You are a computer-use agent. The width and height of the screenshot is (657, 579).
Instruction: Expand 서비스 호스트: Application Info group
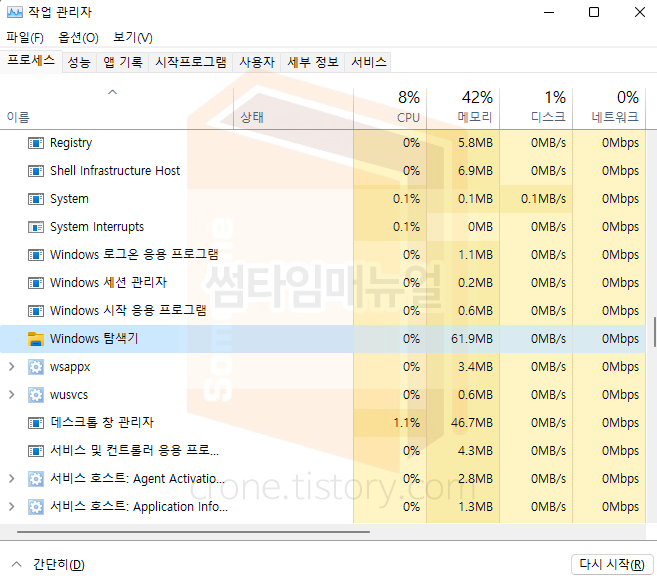click(x=12, y=507)
